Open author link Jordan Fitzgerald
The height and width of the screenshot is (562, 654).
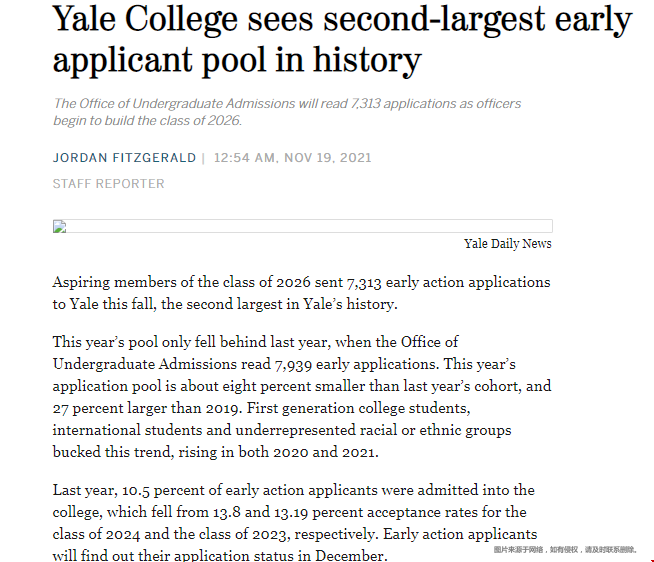pyautogui.click(x=124, y=158)
